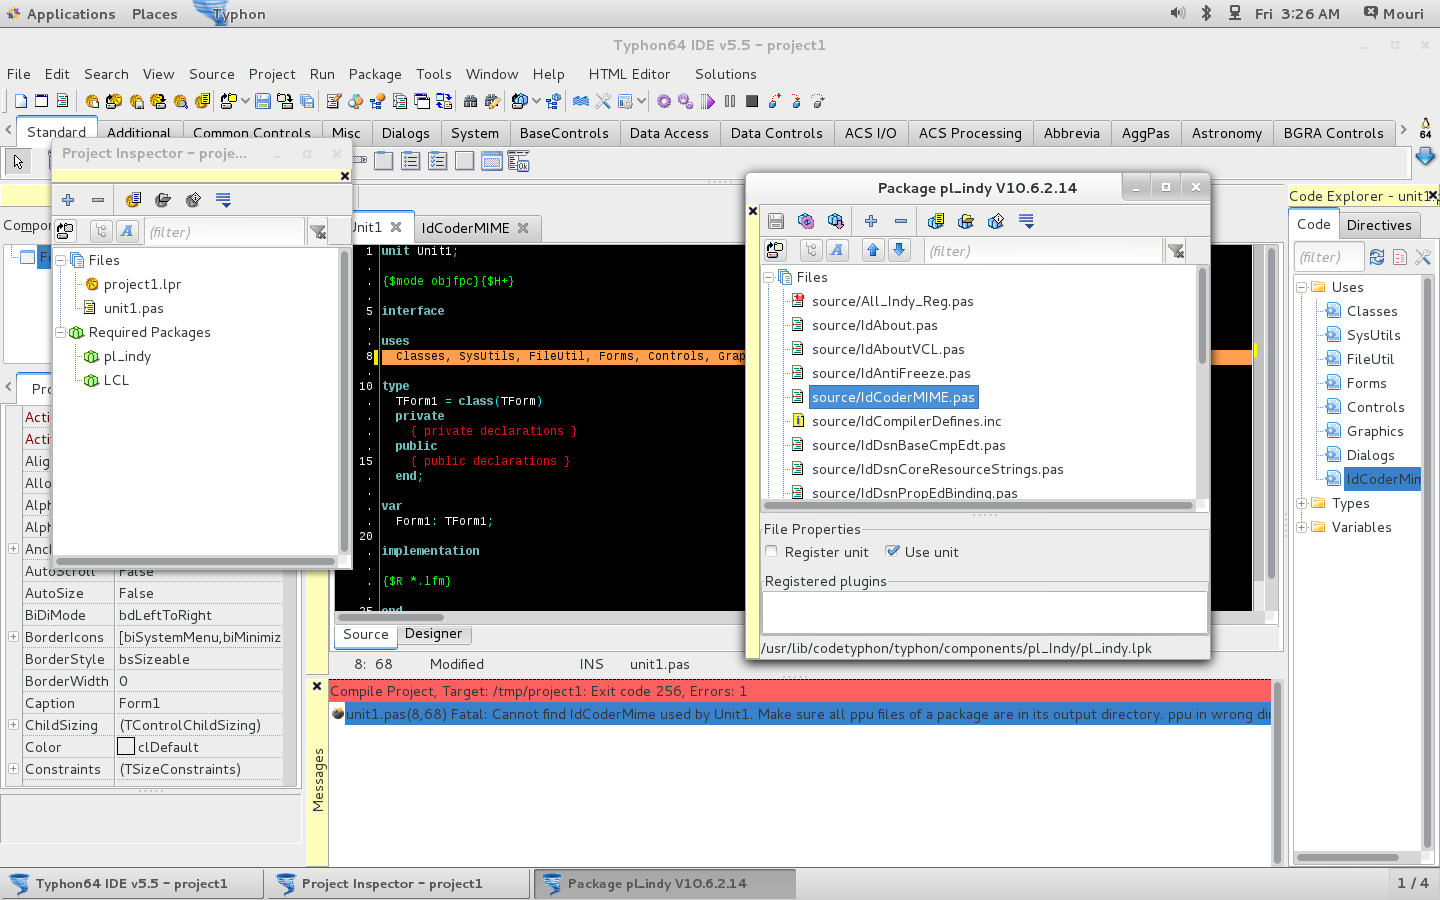Expand Types node in Code Explorer
This screenshot has height=900, width=1440.
pyautogui.click(x=1302, y=503)
